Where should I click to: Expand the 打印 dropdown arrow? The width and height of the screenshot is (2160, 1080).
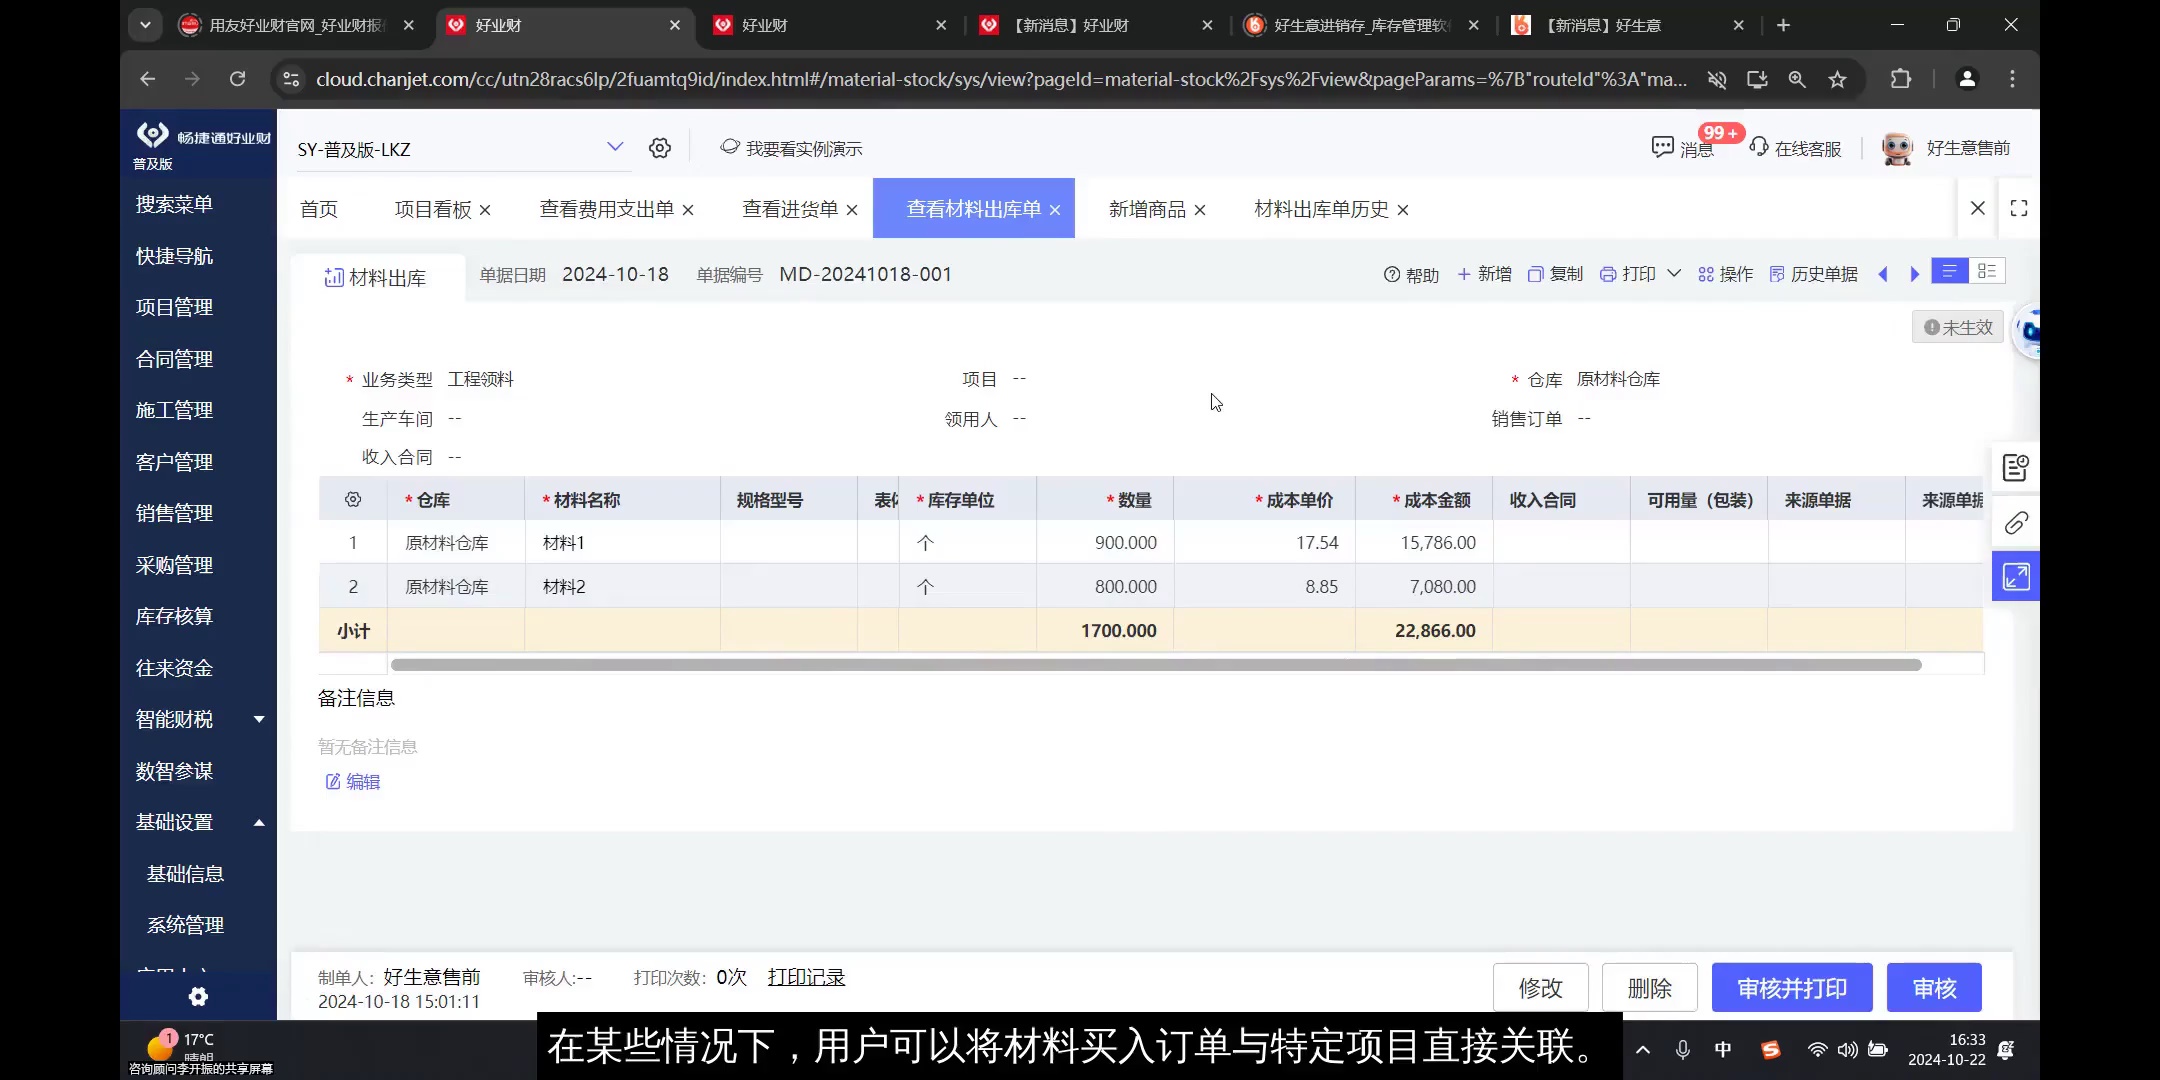click(x=1674, y=274)
